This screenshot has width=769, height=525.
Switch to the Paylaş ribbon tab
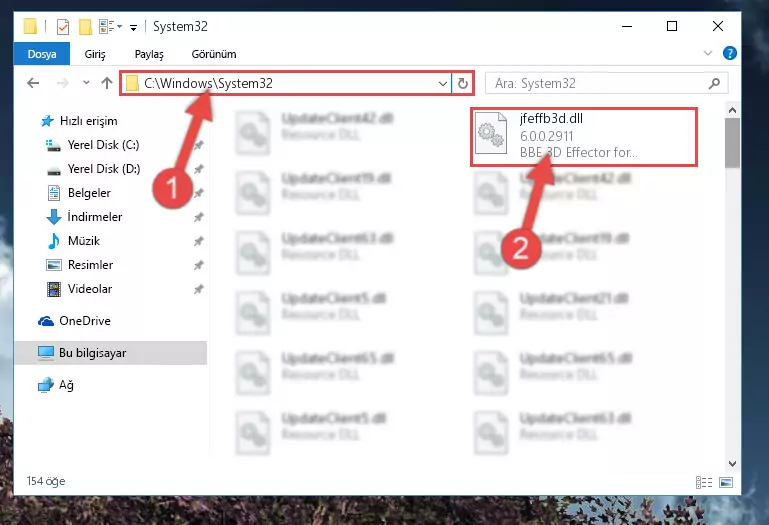tap(149, 54)
